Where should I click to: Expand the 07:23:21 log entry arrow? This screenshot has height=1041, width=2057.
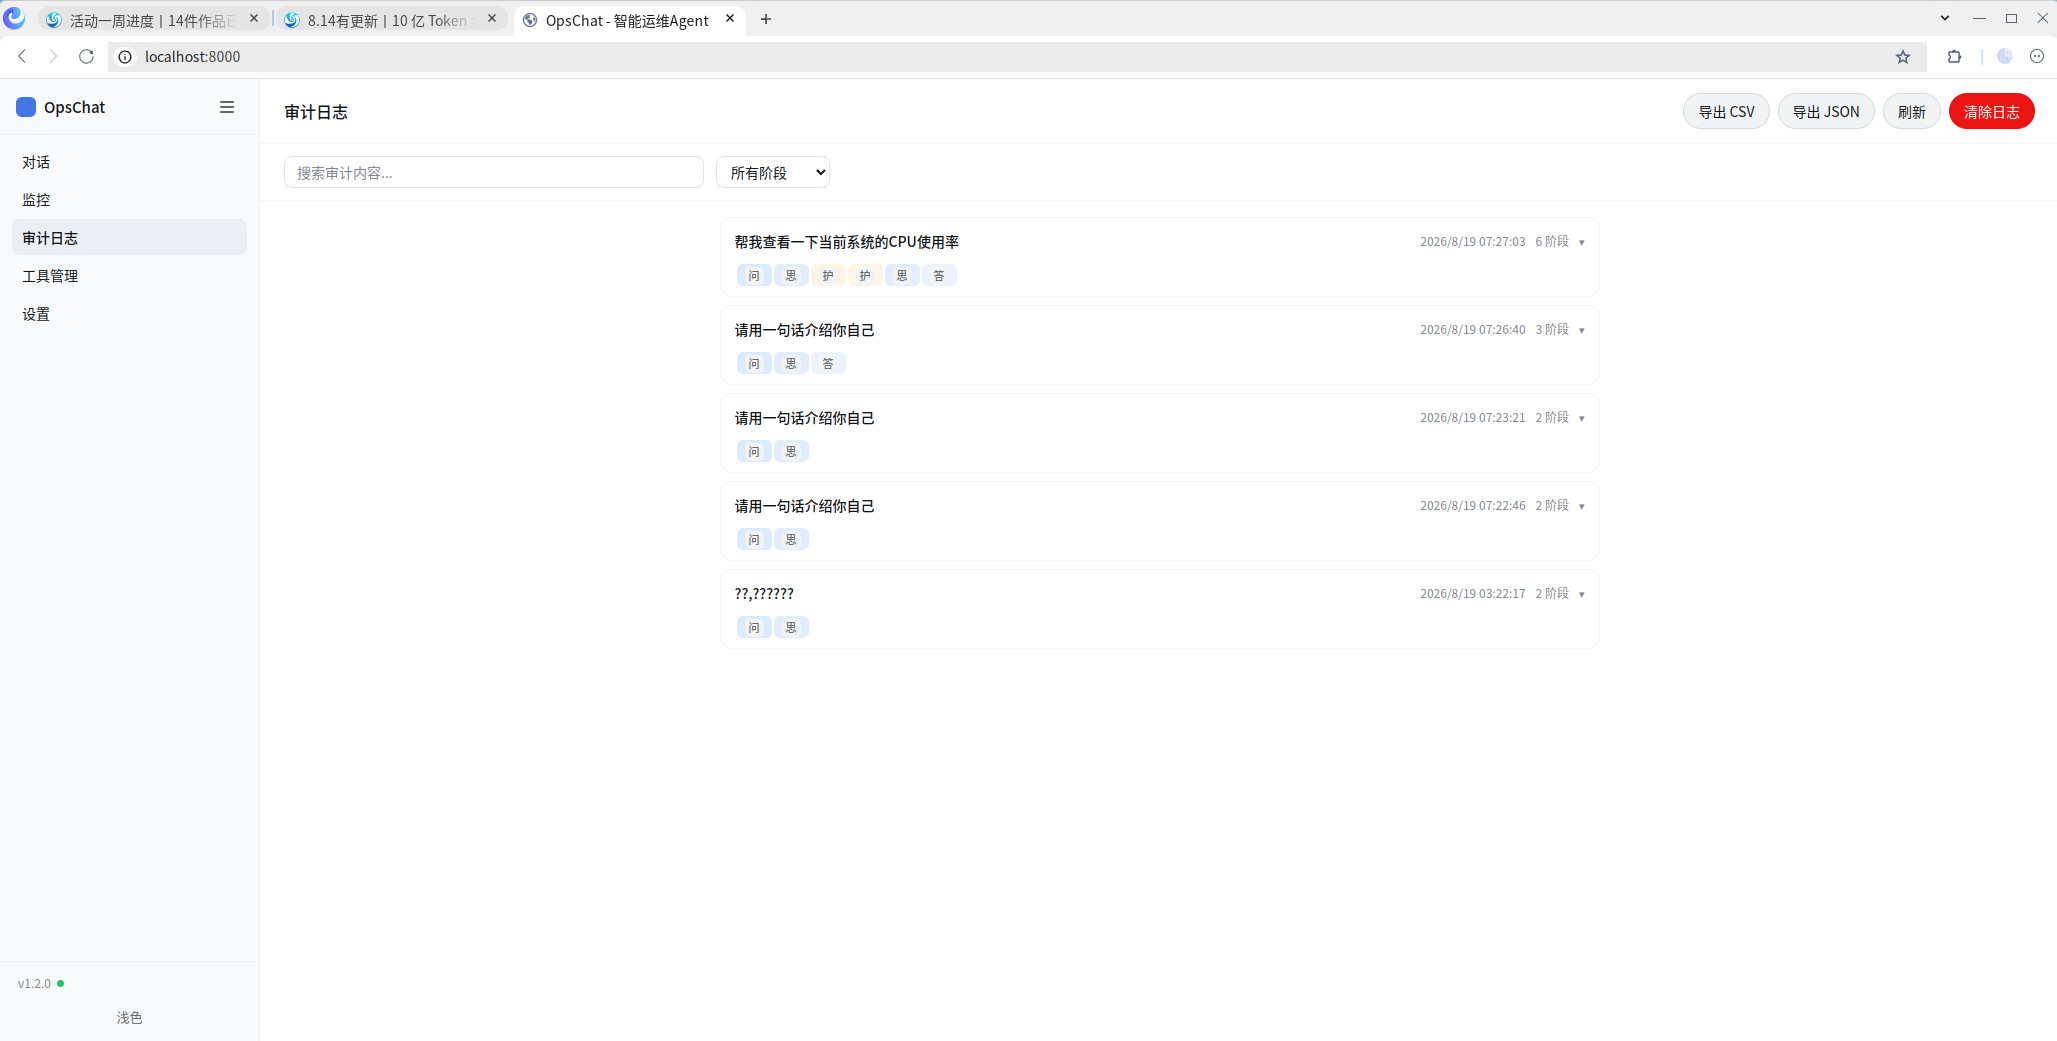1581,418
